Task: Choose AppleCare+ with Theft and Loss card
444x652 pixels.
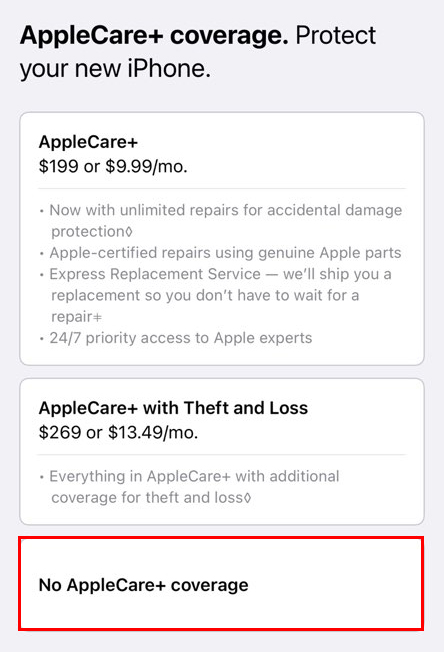Action: coord(222,452)
